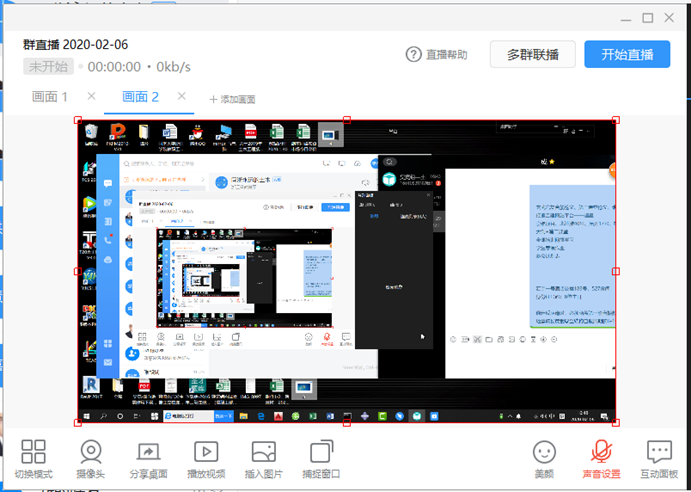691x492 pixels.
Task: Select the 画面 2 tab
Action: point(140,97)
